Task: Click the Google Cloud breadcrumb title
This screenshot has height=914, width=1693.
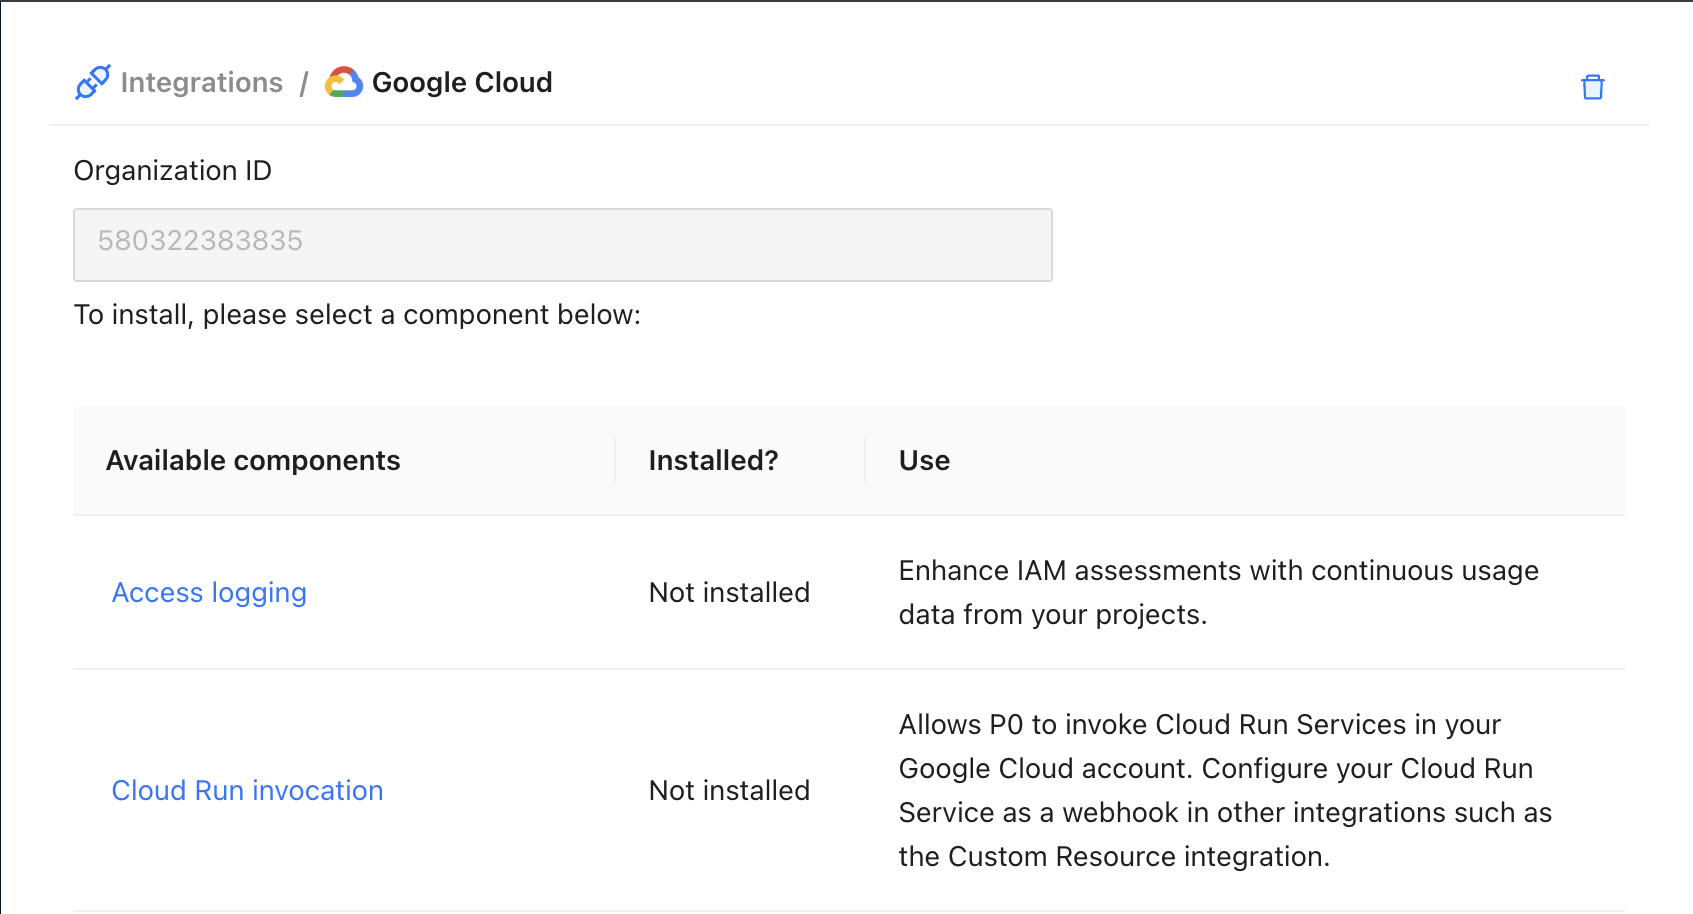Action: (461, 82)
